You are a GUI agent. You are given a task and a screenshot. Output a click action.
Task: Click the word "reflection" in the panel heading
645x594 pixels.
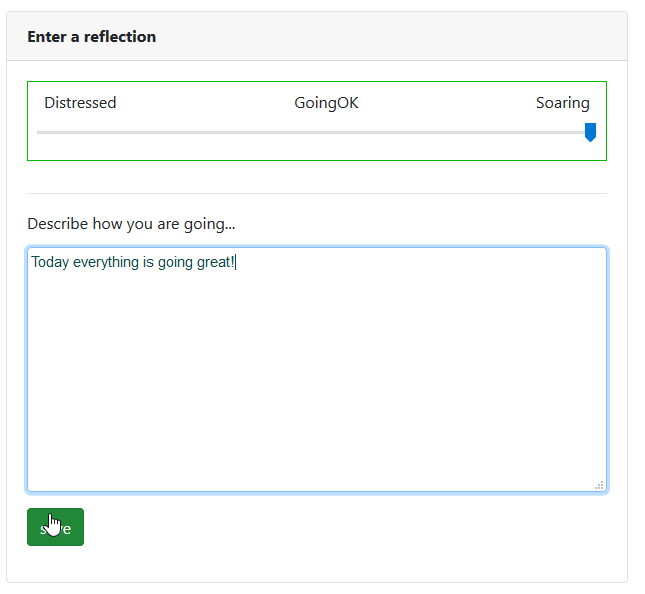120,37
